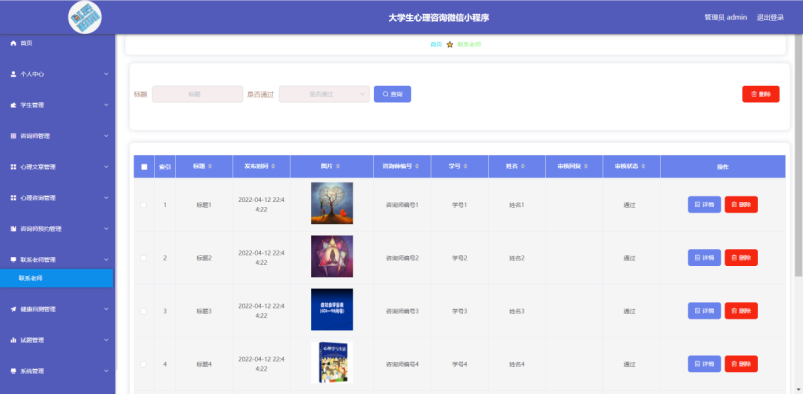The height and width of the screenshot is (394, 803).
Task: Sort by 审核状态 using its sort arrows
Action: click(x=643, y=167)
